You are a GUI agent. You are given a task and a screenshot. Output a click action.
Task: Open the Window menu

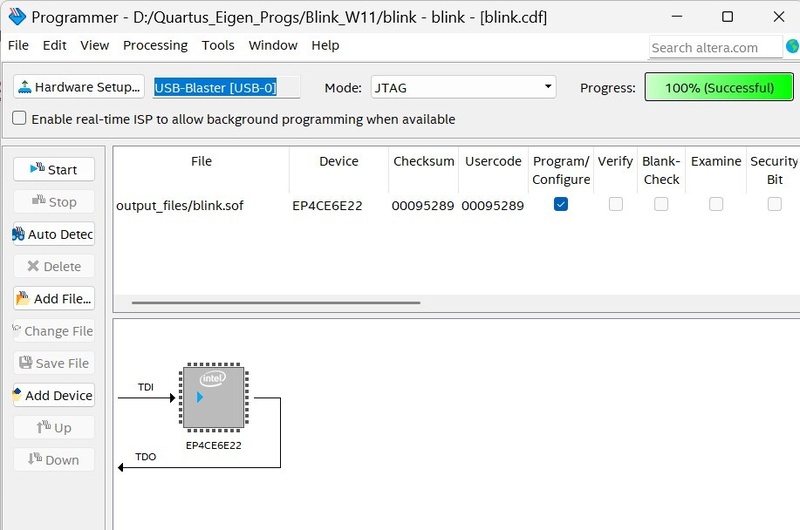[x=273, y=45]
